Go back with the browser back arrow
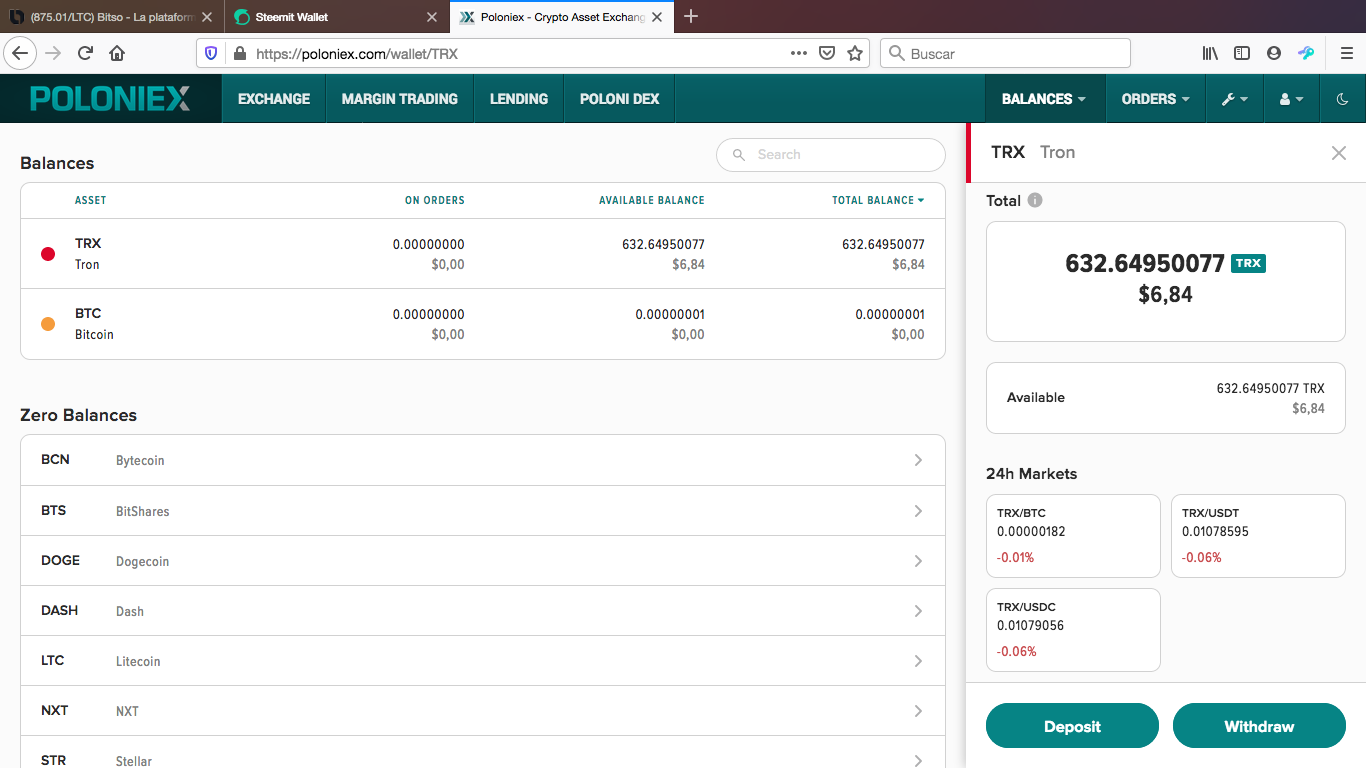Viewport: 1366px width, 768px height. tap(21, 53)
